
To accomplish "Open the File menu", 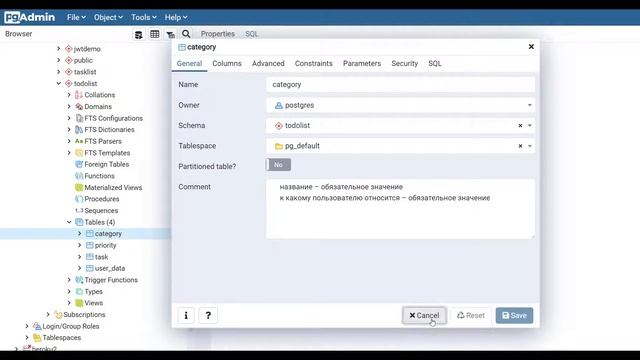I will (x=76, y=18).
